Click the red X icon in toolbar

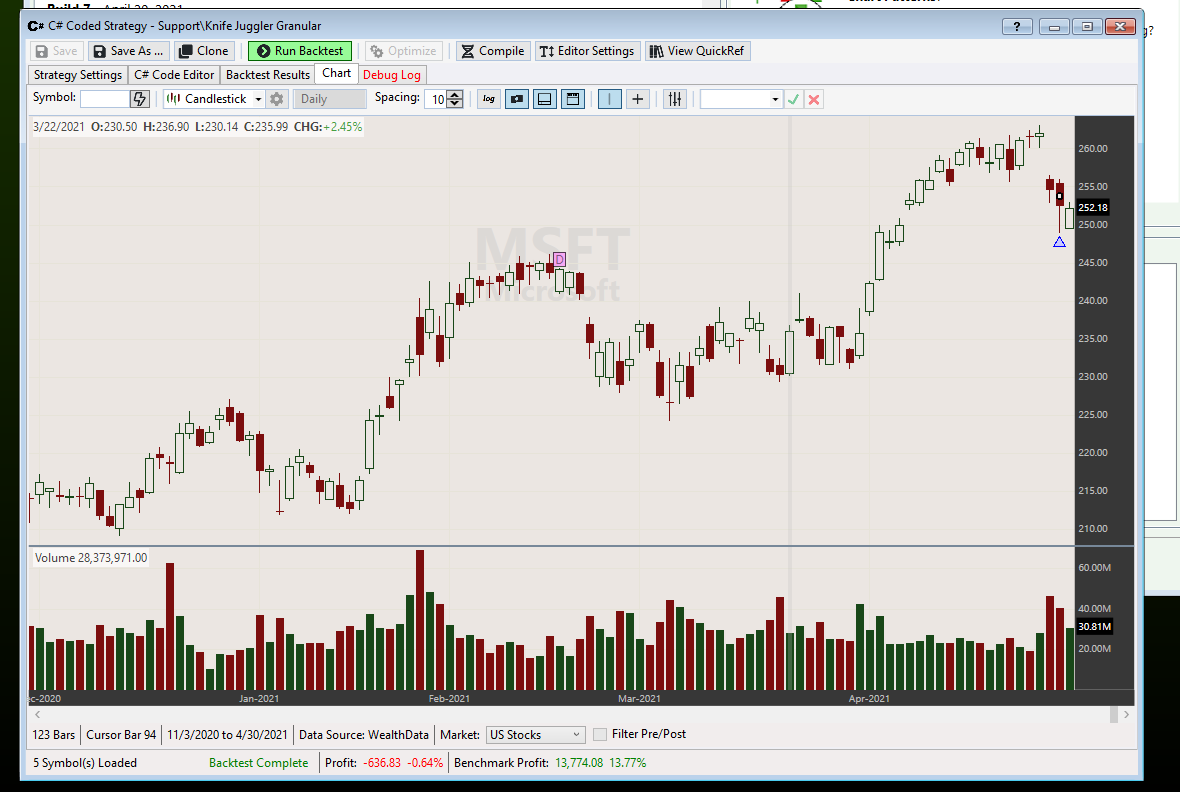(x=814, y=99)
